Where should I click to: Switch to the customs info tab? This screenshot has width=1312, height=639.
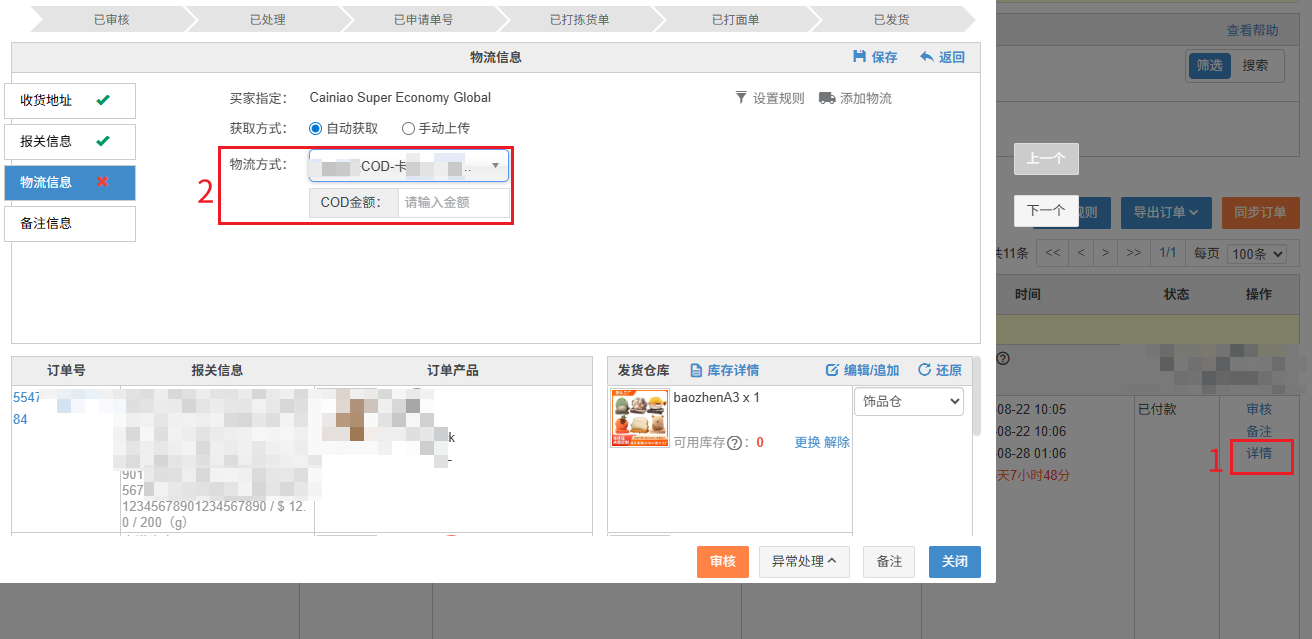(x=70, y=142)
